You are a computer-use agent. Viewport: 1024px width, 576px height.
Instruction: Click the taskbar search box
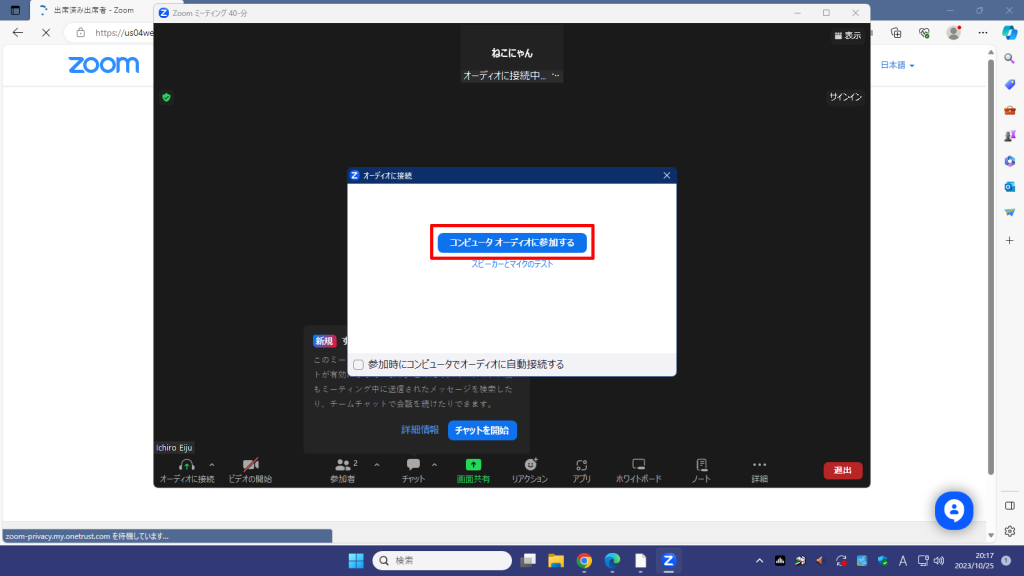click(442, 560)
